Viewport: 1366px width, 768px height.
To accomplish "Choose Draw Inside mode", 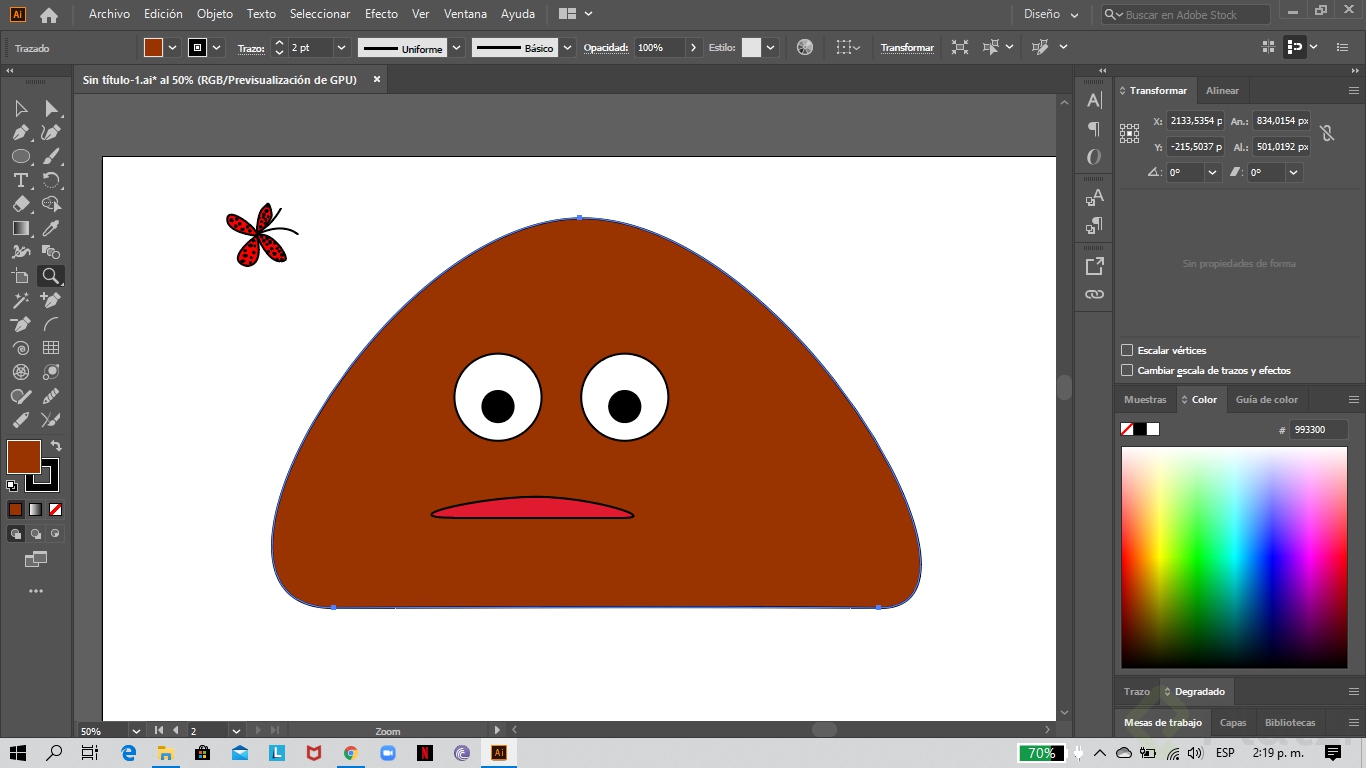I will (x=55, y=534).
